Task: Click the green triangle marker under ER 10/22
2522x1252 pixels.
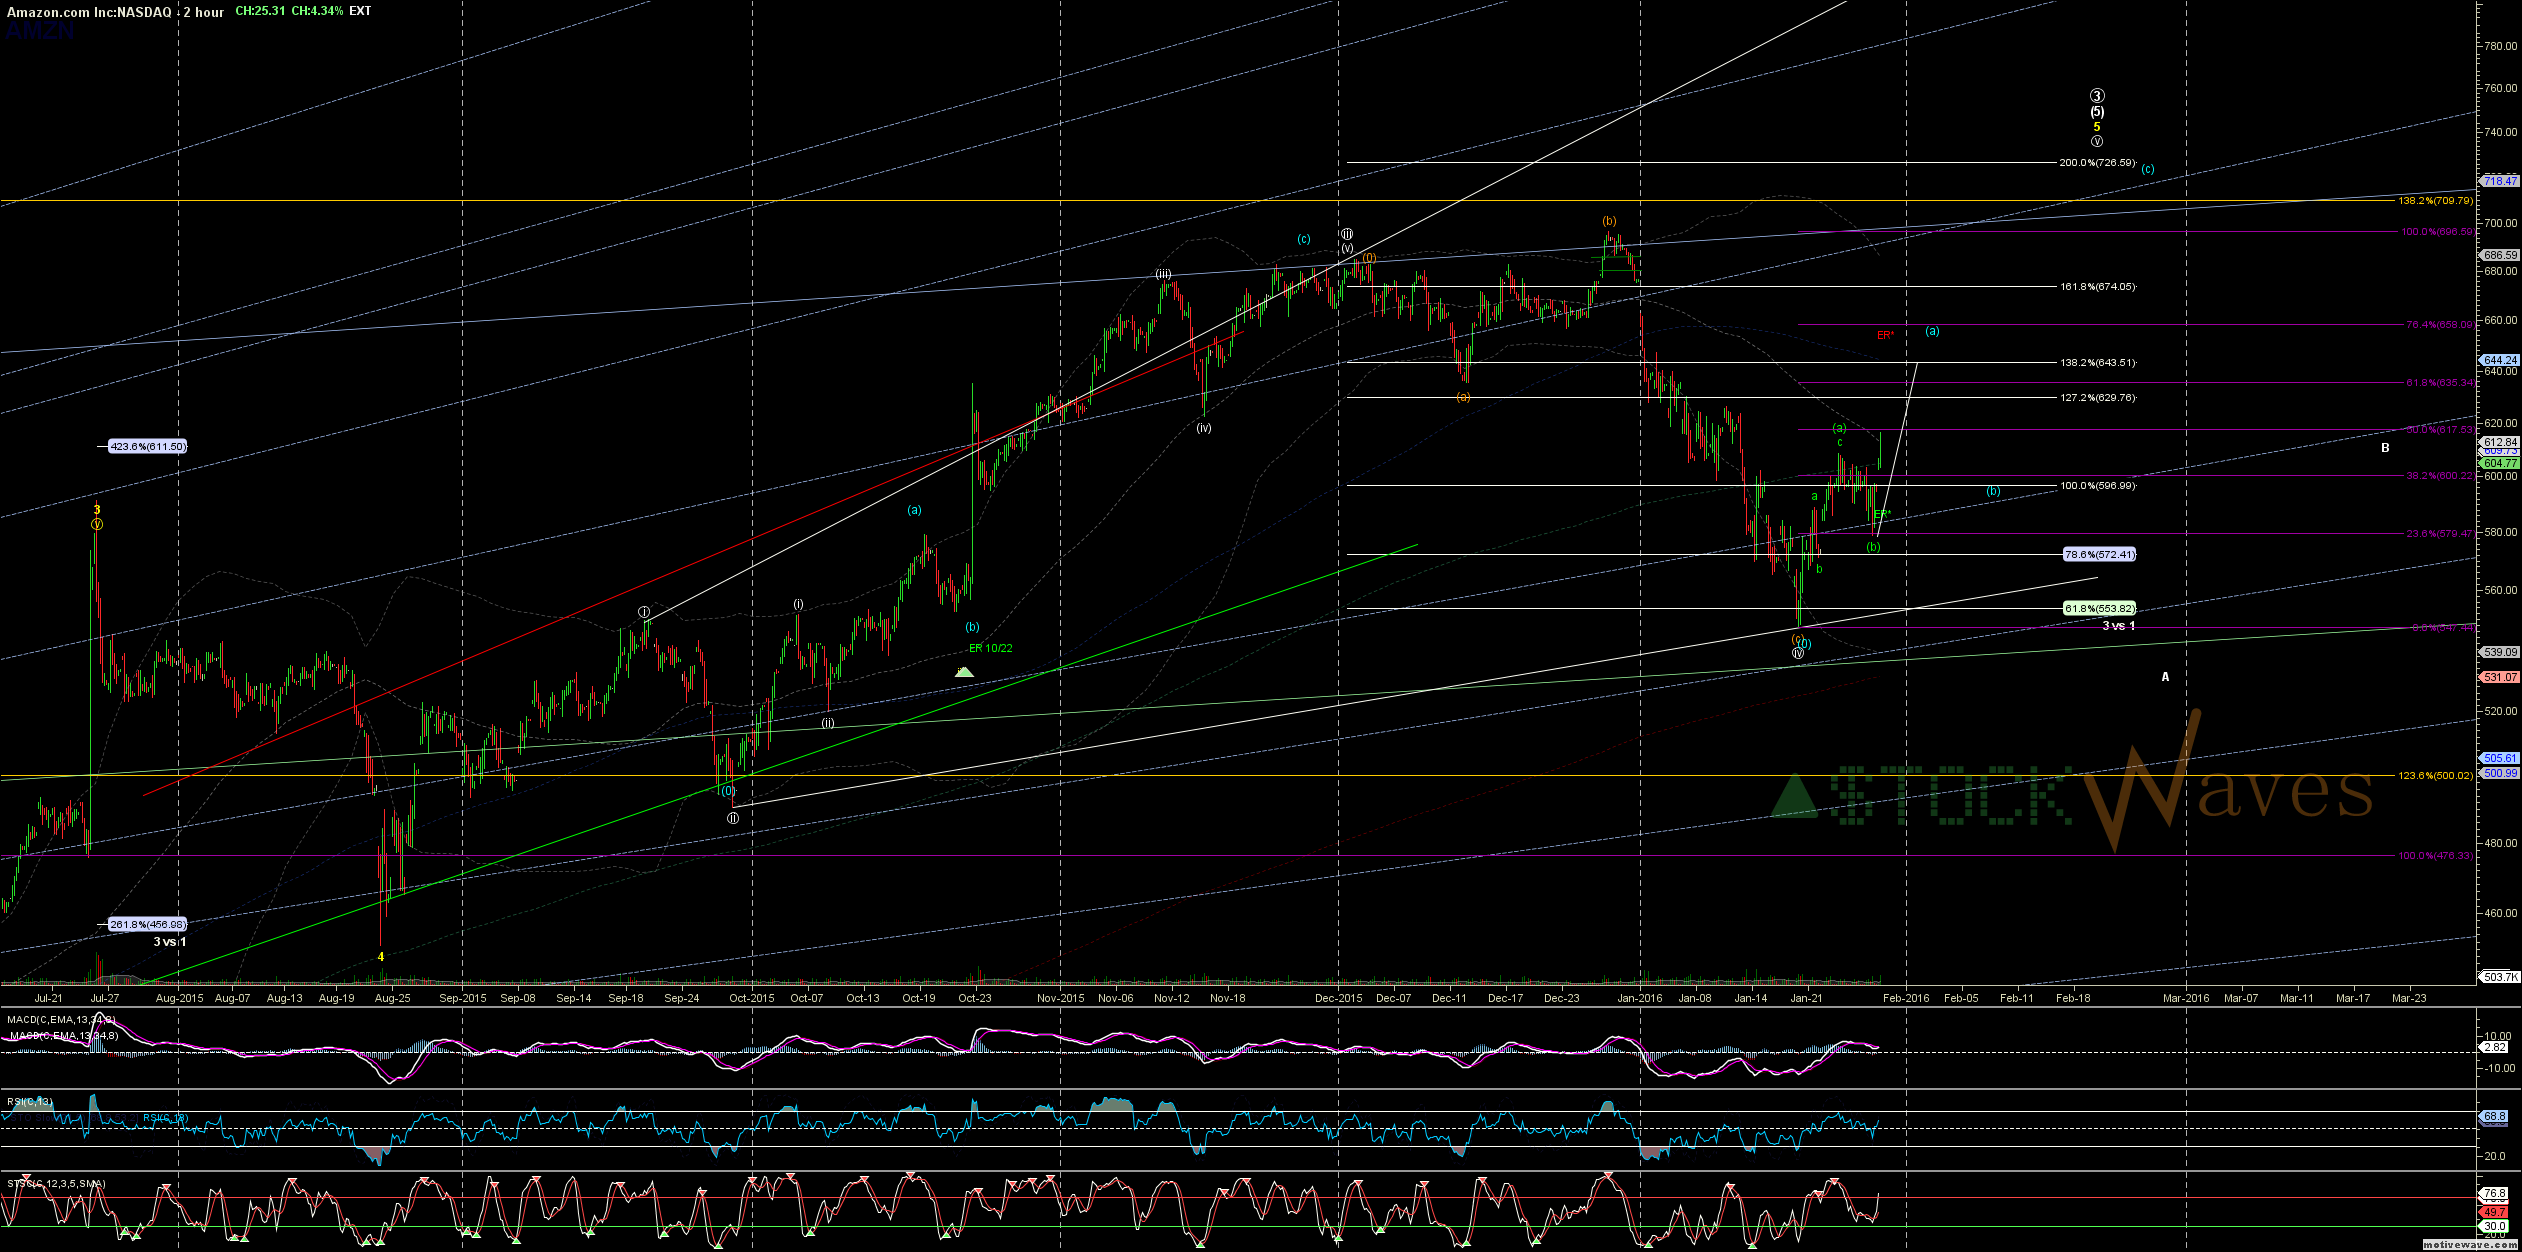Action: tap(964, 672)
